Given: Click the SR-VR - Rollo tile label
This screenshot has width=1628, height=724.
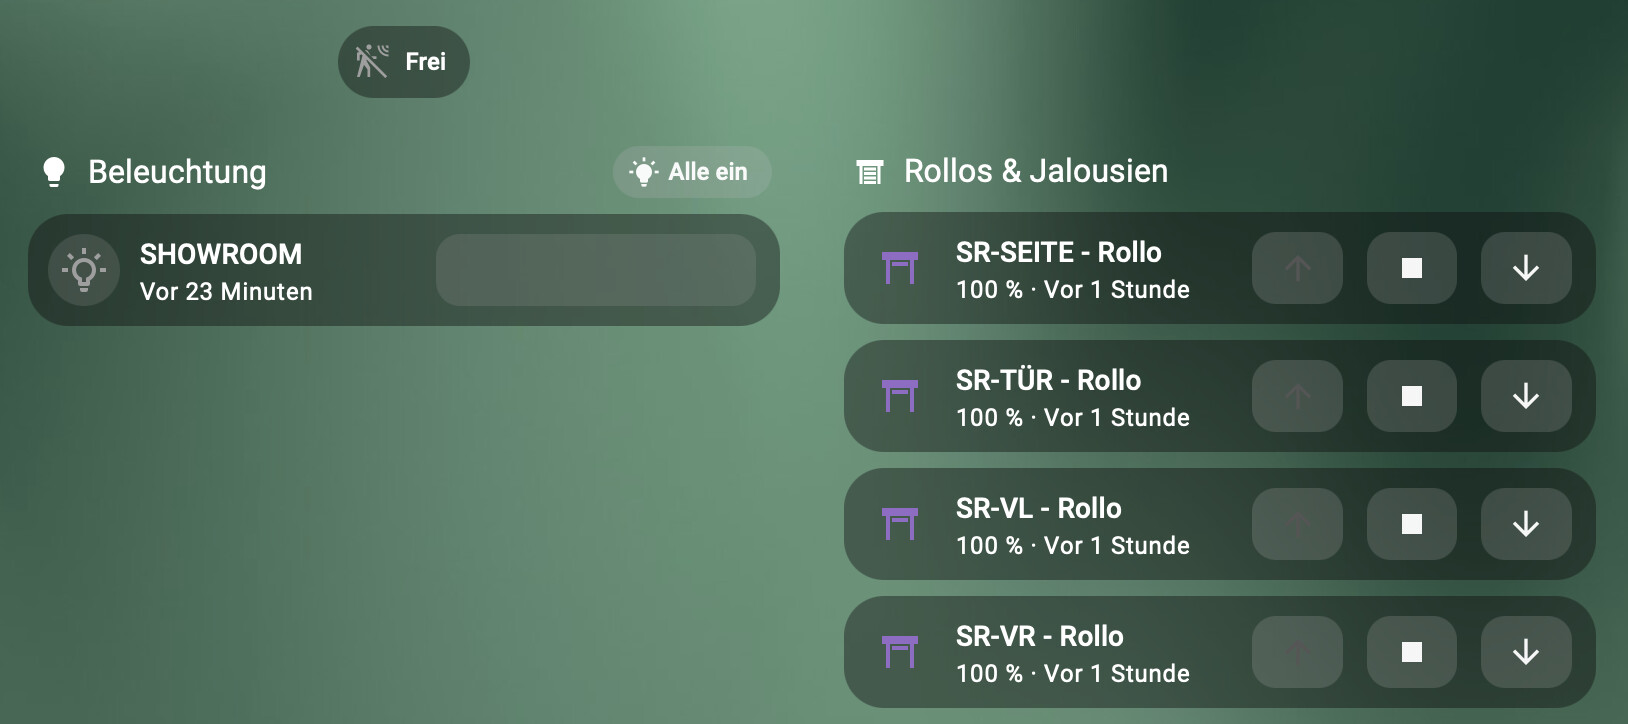Looking at the screenshot, I should pyautogui.click(x=1040, y=636).
